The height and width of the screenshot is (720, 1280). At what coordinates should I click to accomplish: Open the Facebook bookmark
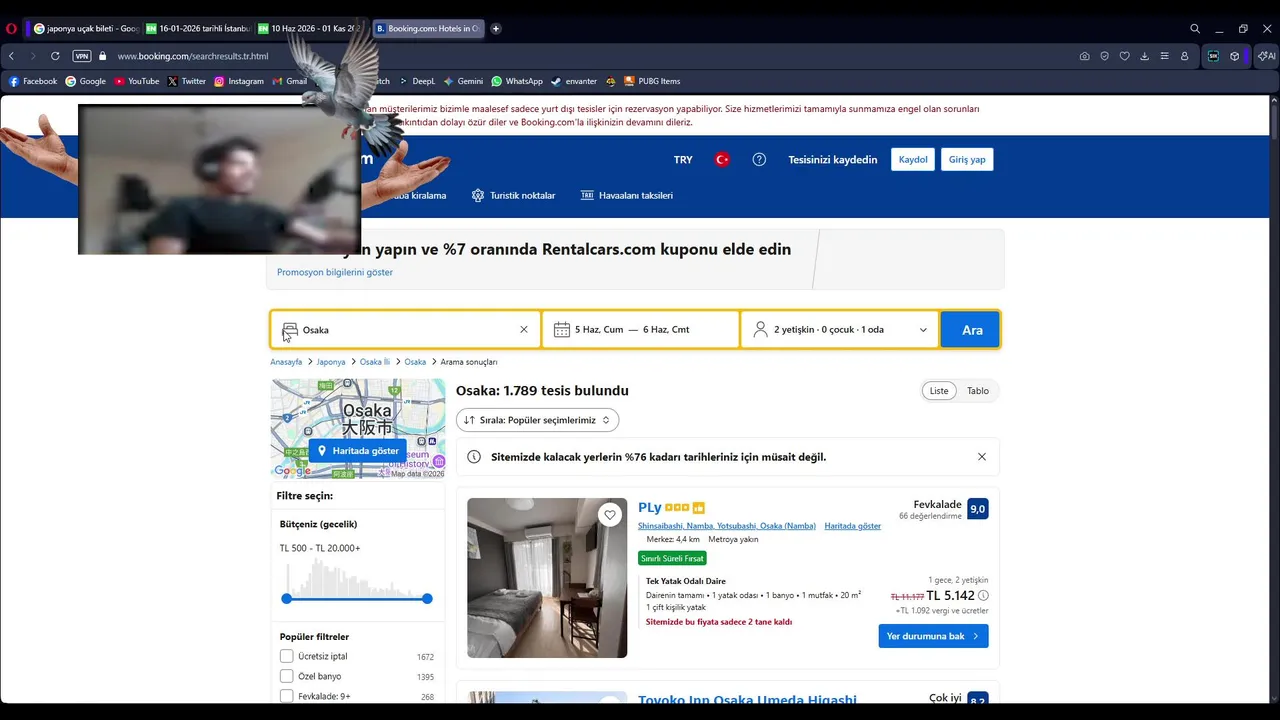coord(33,81)
